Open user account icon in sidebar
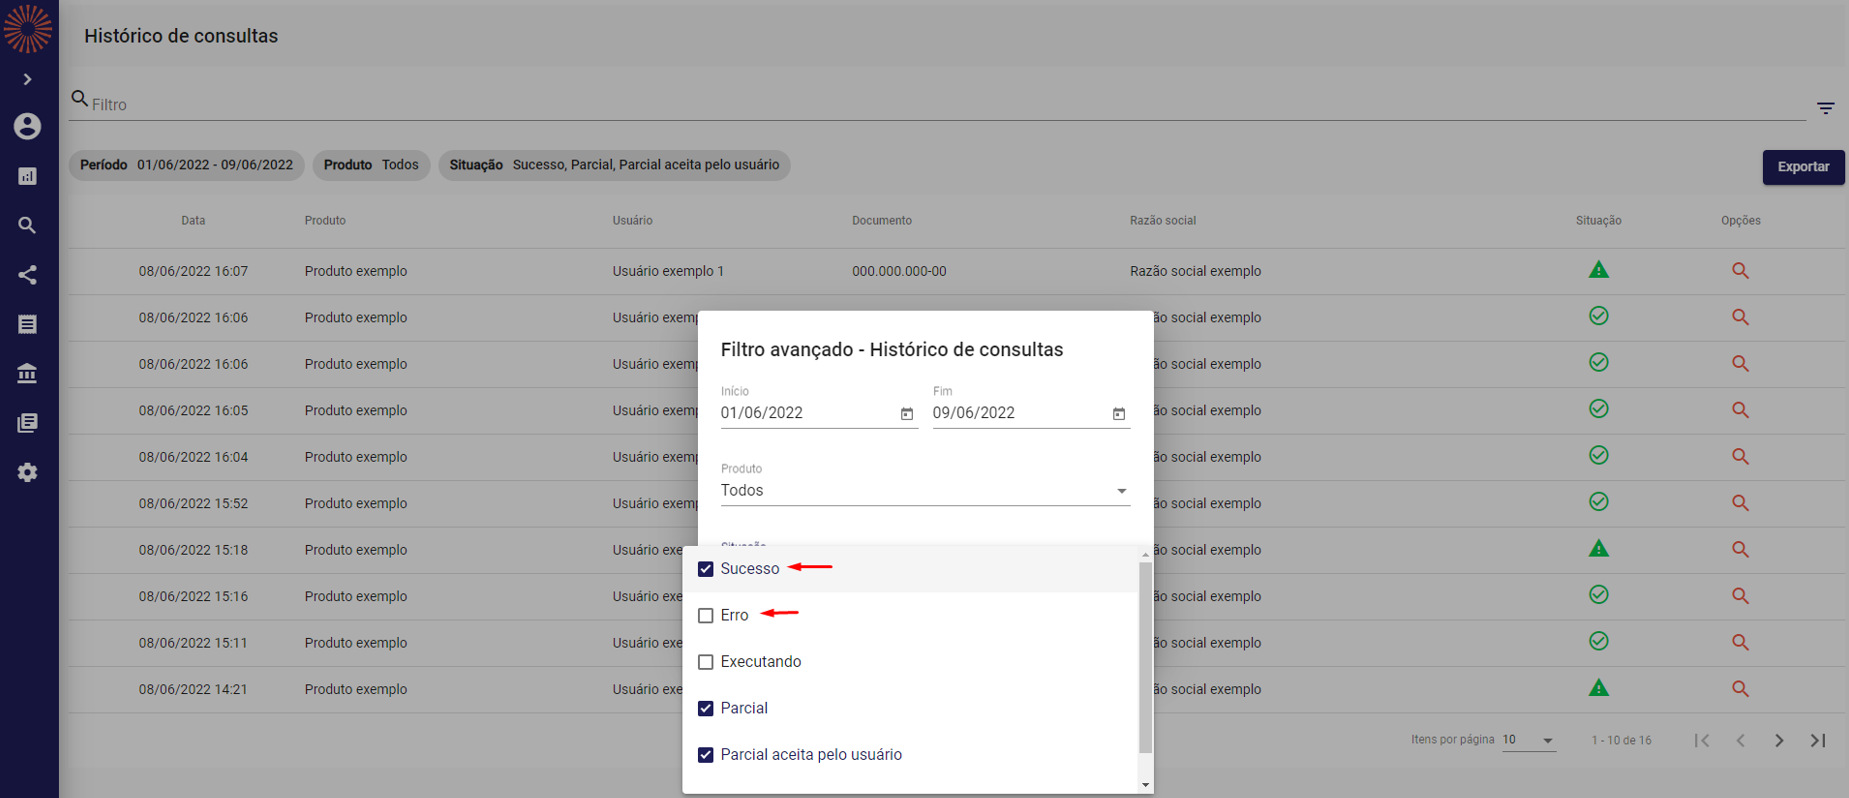The image size is (1849, 798). [x=27, y=126]
